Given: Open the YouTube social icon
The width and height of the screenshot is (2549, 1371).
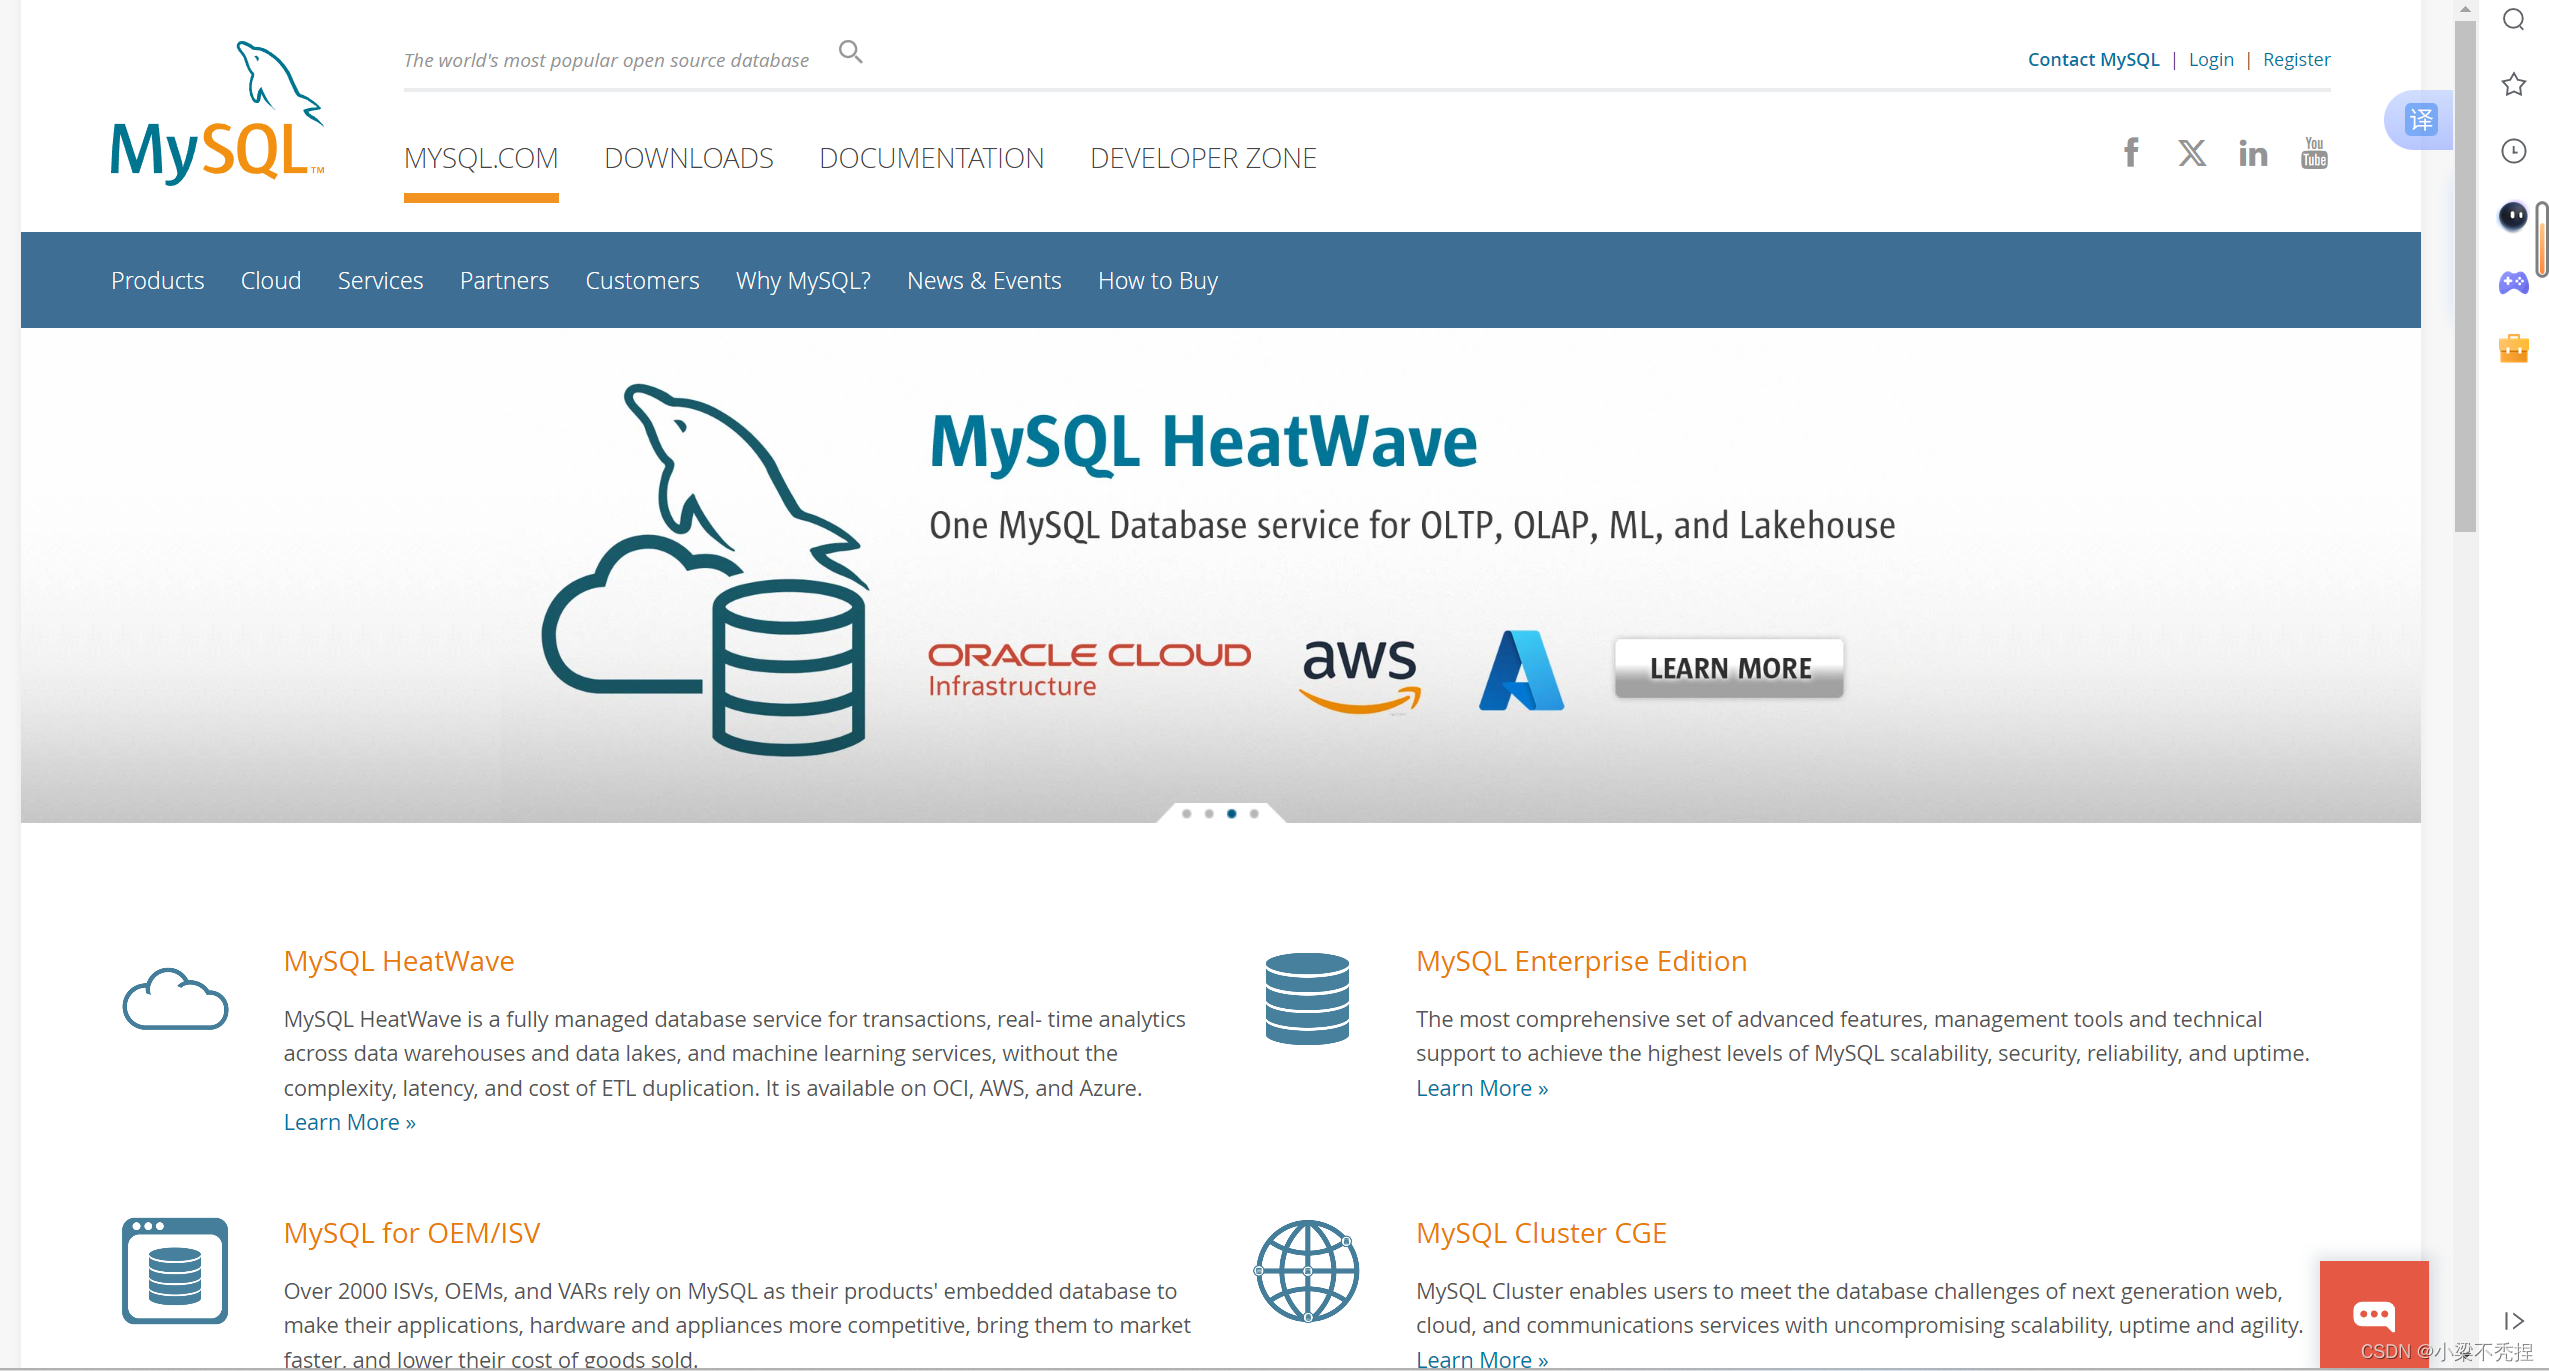Looking at the screenshot, I should click(x=2314, y=153).
